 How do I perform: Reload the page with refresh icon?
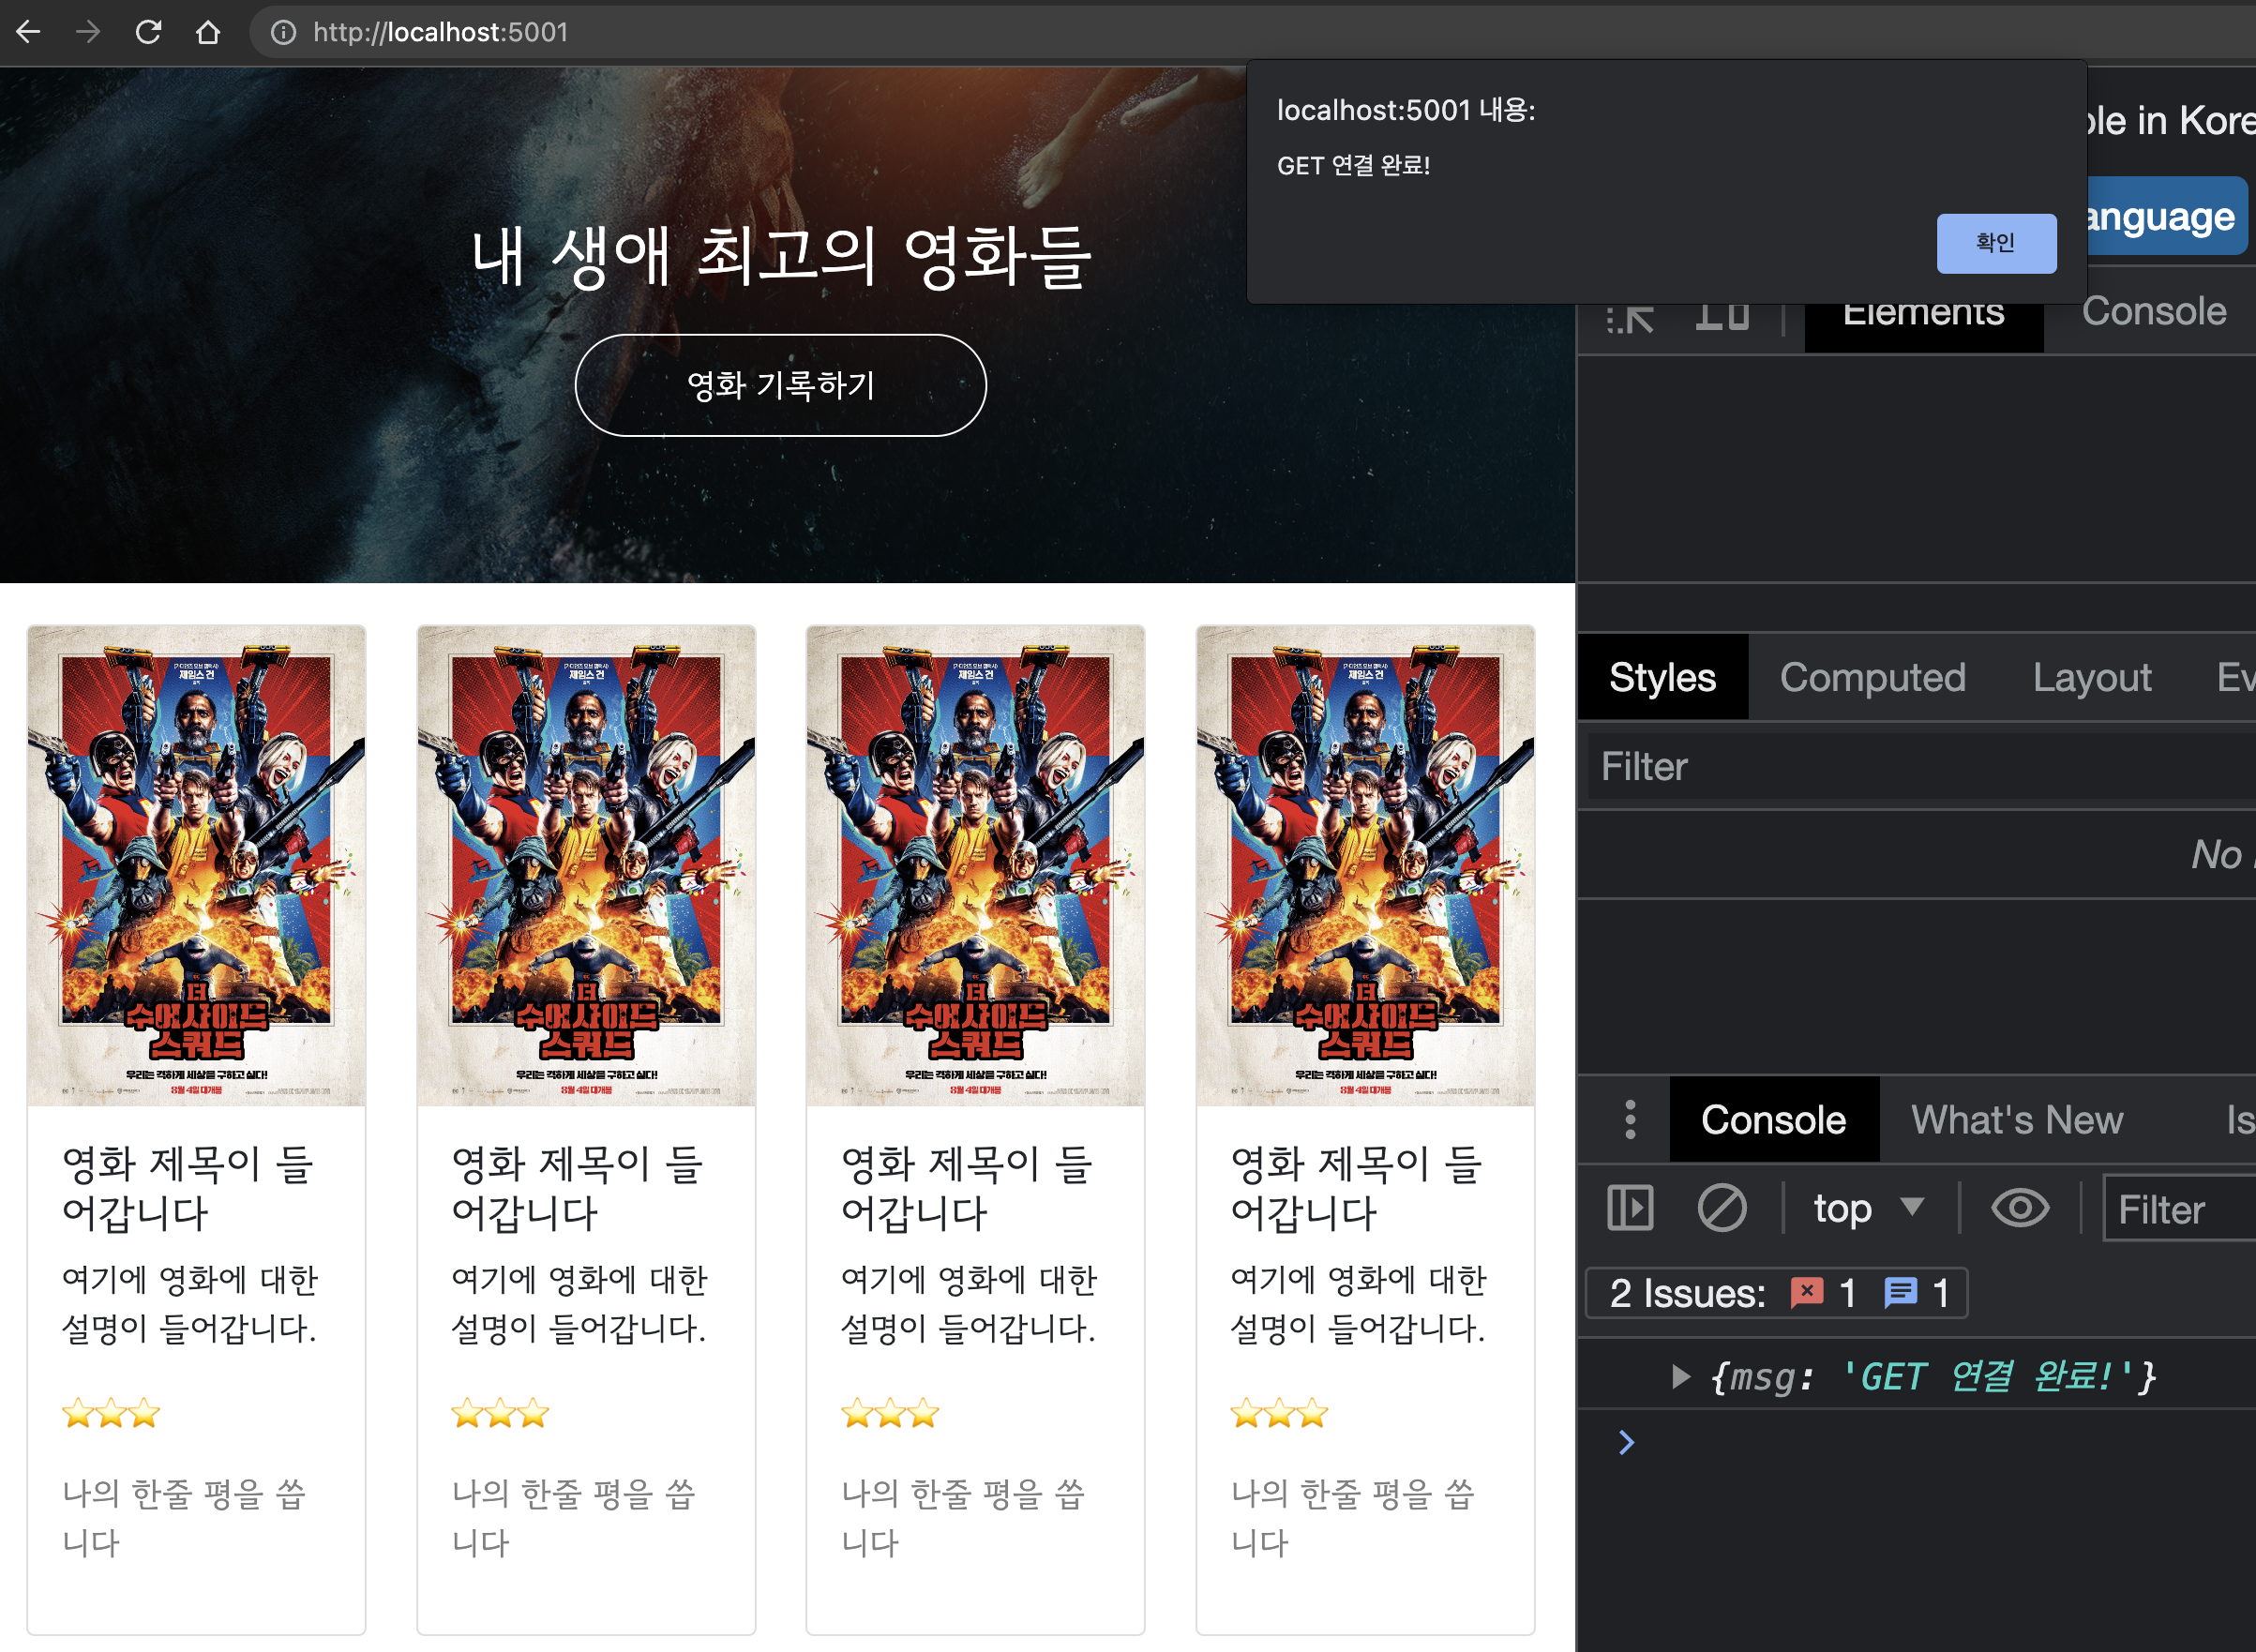click(x=148, y=32)
